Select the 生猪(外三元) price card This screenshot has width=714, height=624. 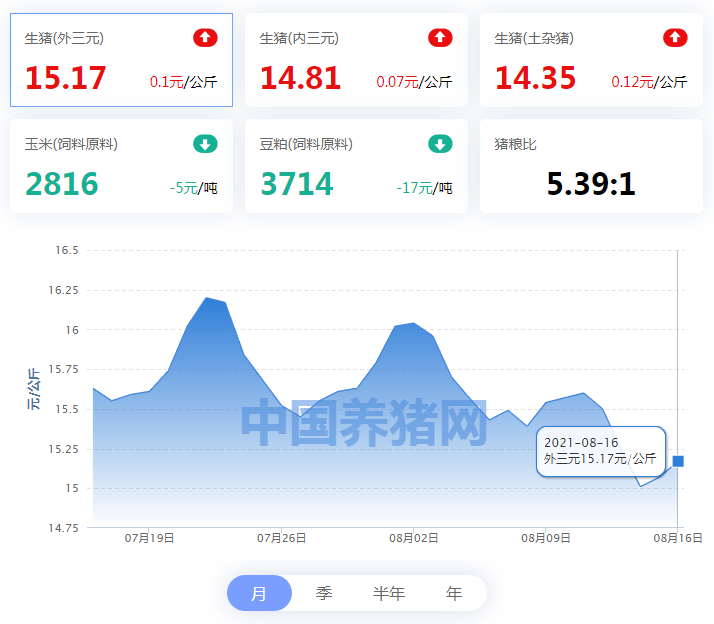point(122,60)
